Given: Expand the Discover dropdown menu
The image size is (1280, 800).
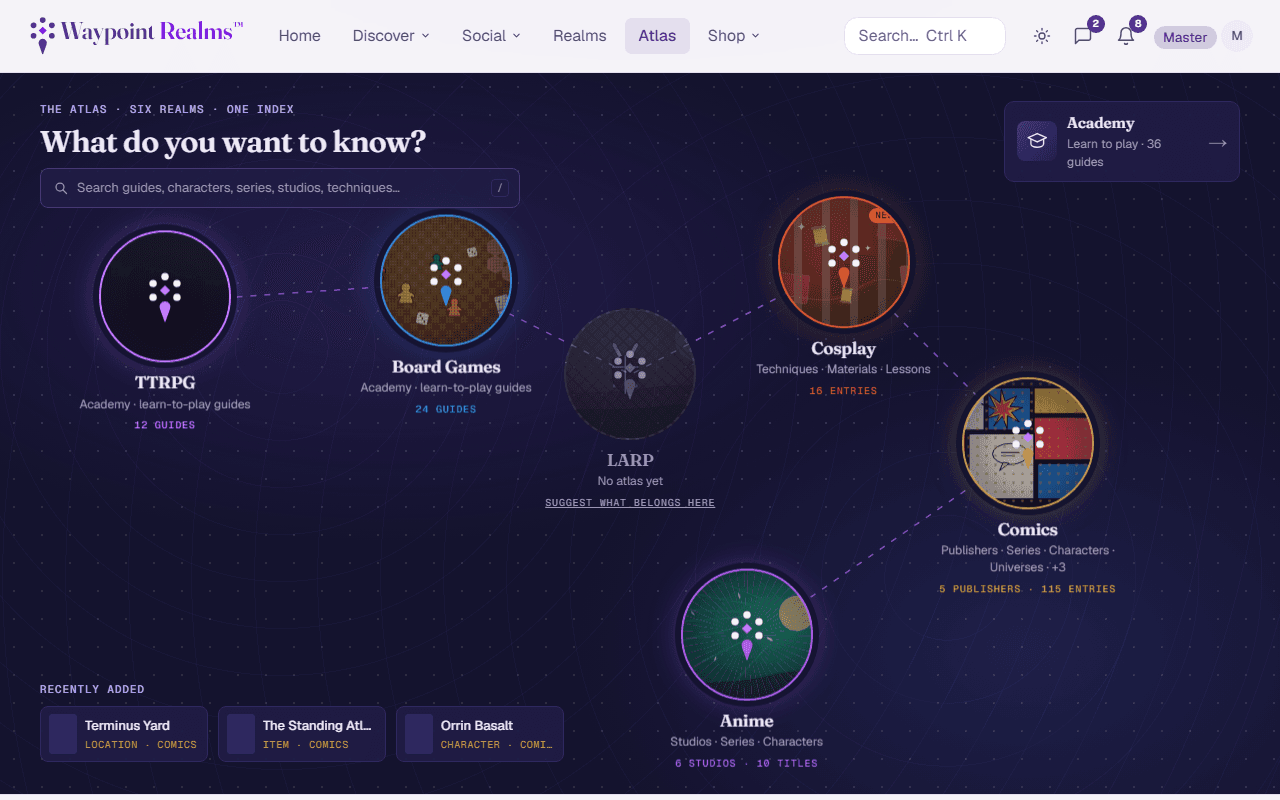Looking at the screenshot, I should point(391,36).
